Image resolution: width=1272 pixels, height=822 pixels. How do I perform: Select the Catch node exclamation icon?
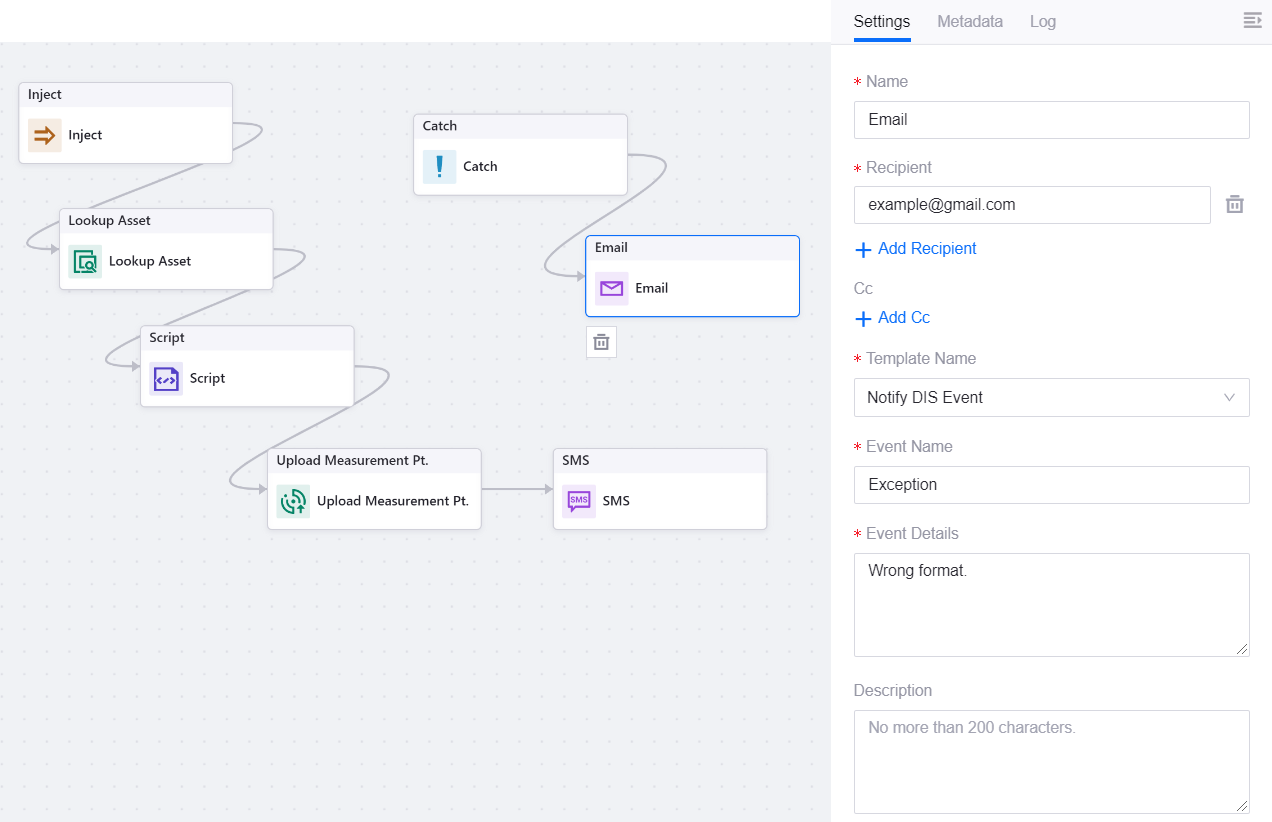pyautogui.click(x=439, y=167)
